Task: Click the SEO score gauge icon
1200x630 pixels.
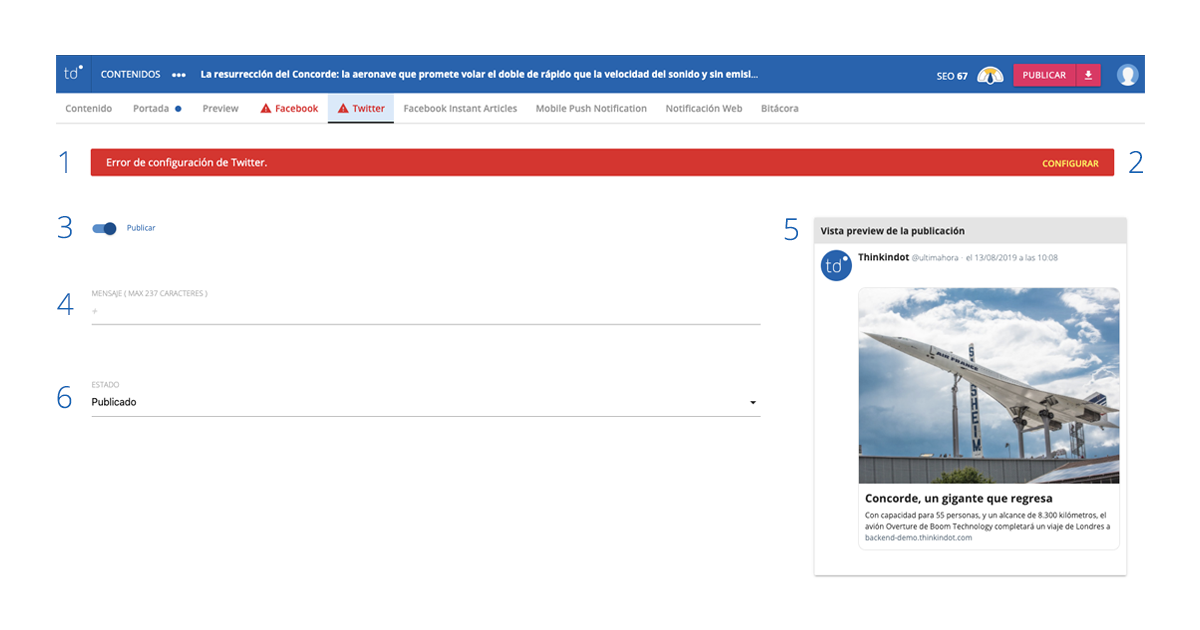Action: 990,75
